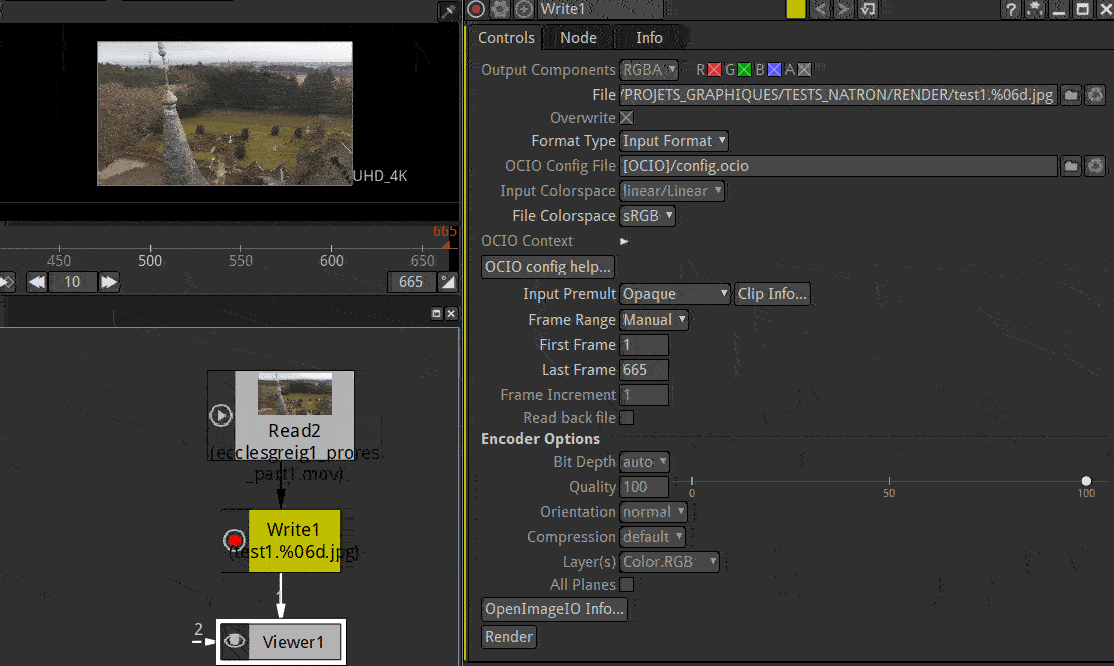Open the Orientation normal dropdown
1114x666 pixels.
coord(654,512)
